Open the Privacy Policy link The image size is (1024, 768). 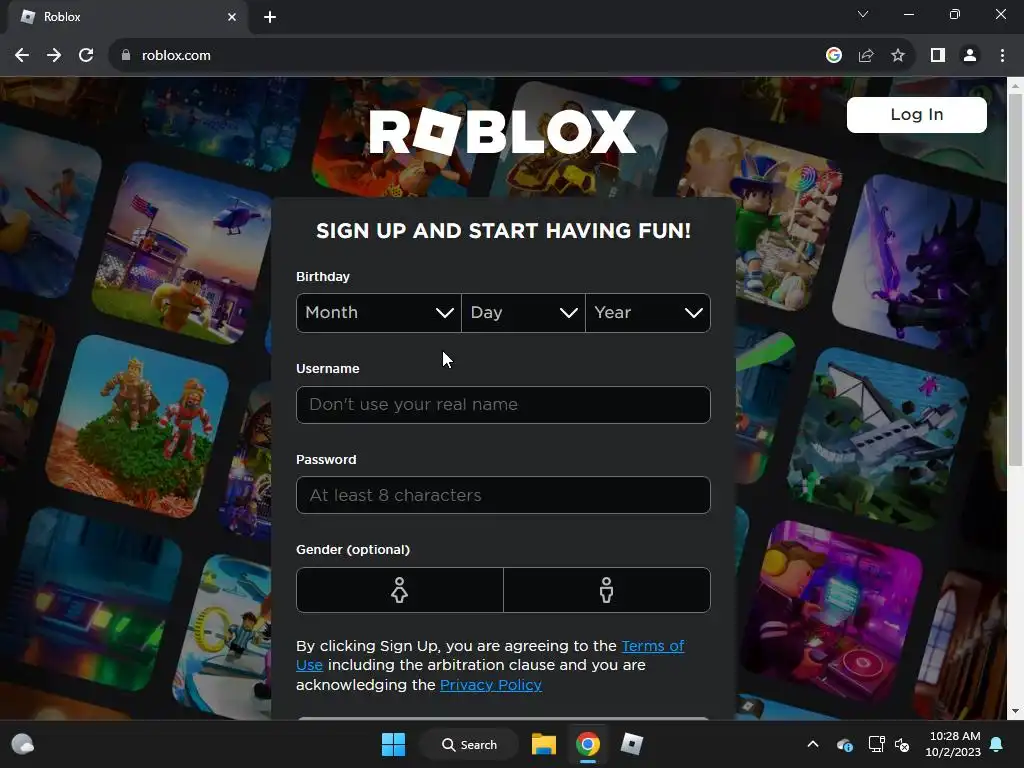point(490,685)
